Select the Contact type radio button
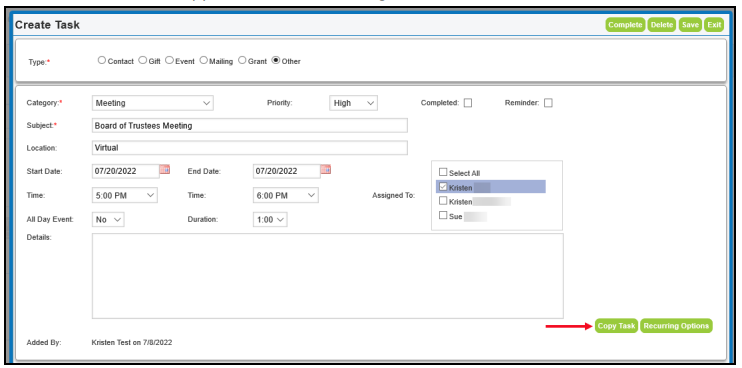742x368 pixels. click(101, 61)
